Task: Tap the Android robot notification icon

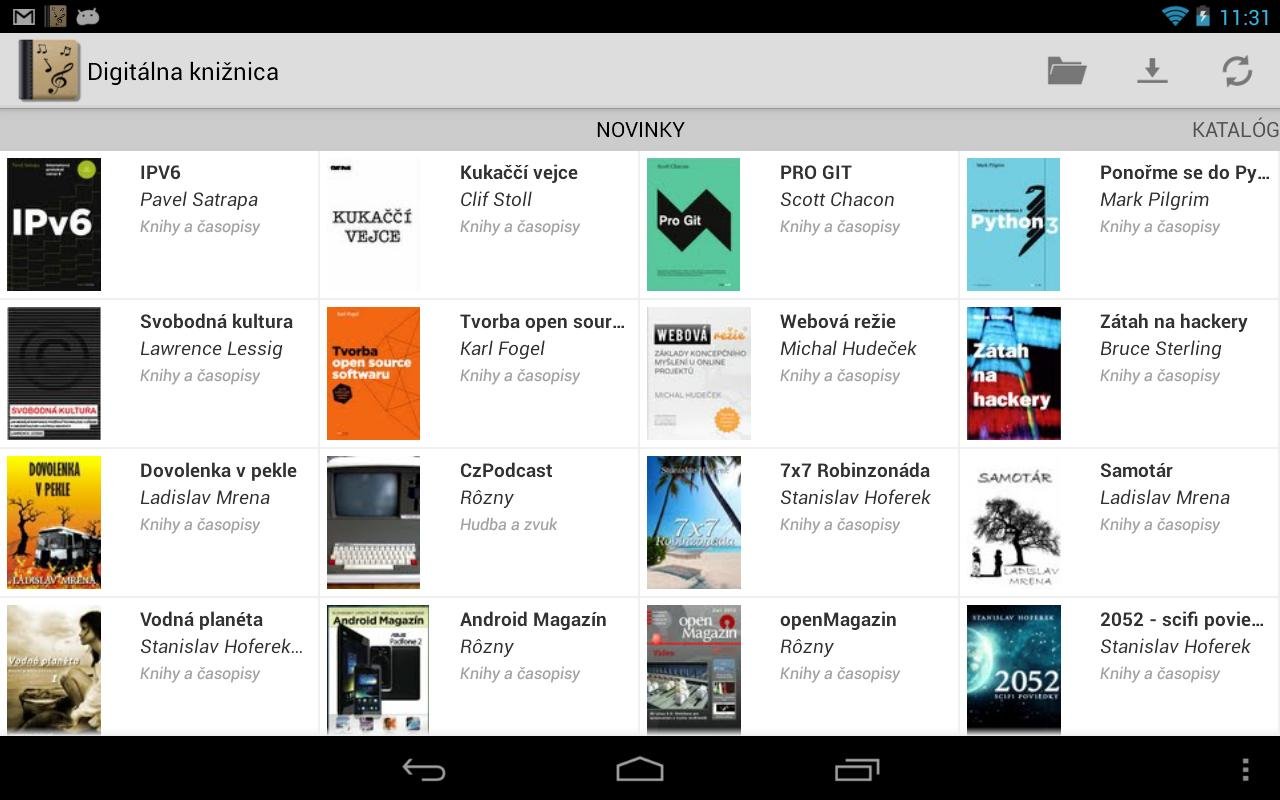Action: [88, 16]
